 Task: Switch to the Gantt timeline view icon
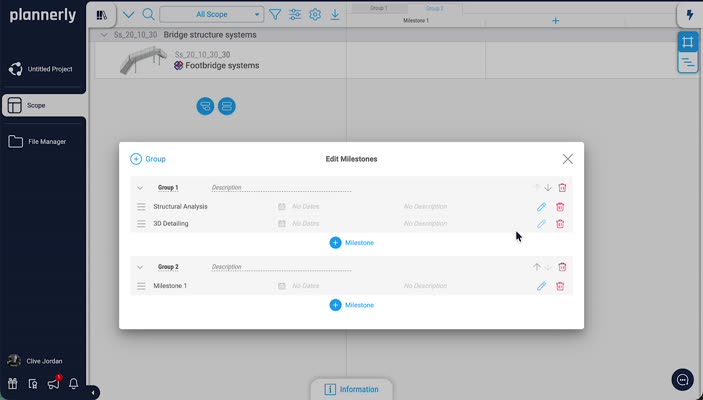(688, 62)
